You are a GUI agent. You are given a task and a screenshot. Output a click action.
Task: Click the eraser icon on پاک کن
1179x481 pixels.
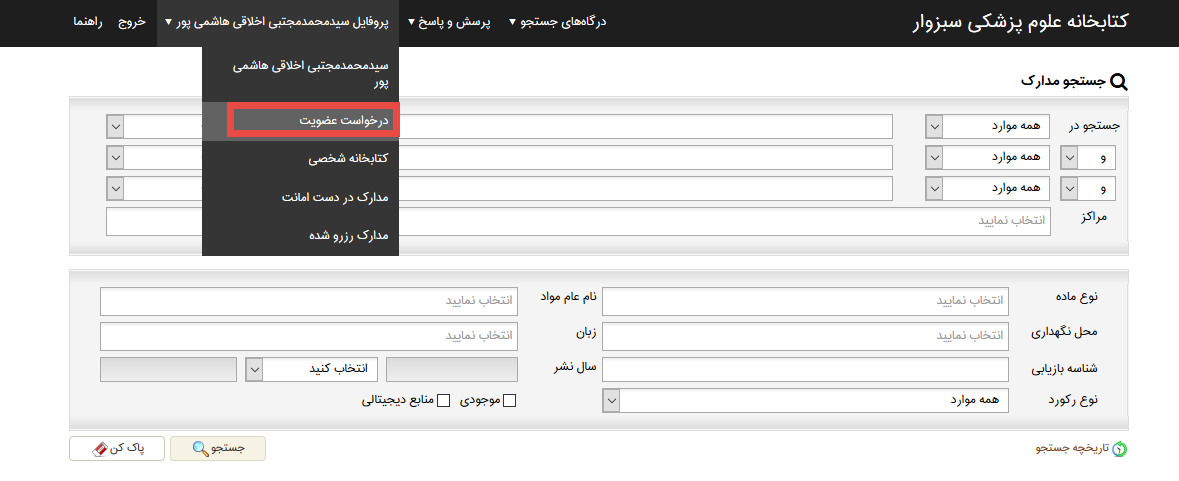98,449
